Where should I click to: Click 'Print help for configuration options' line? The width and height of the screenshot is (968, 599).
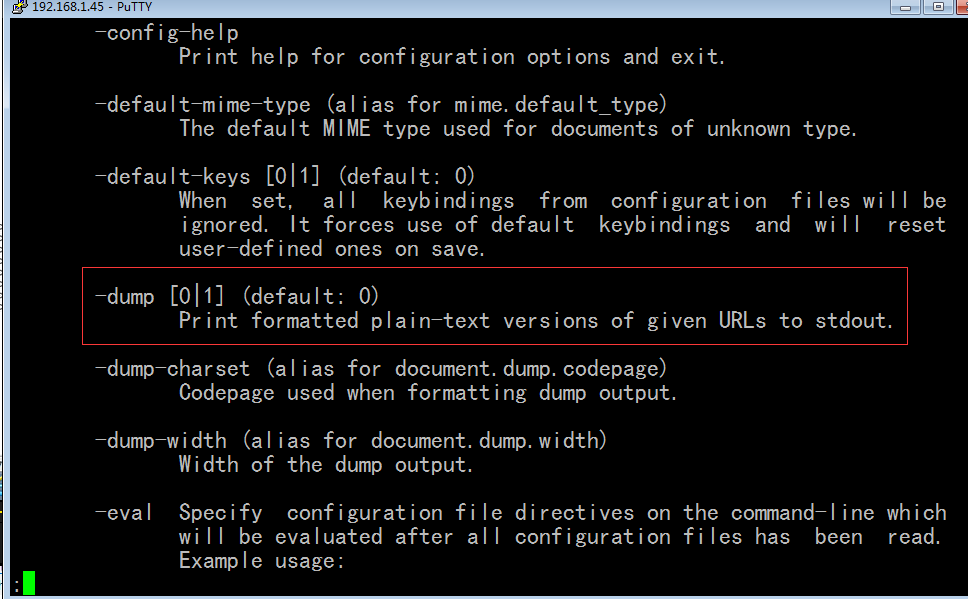(452, 57)
